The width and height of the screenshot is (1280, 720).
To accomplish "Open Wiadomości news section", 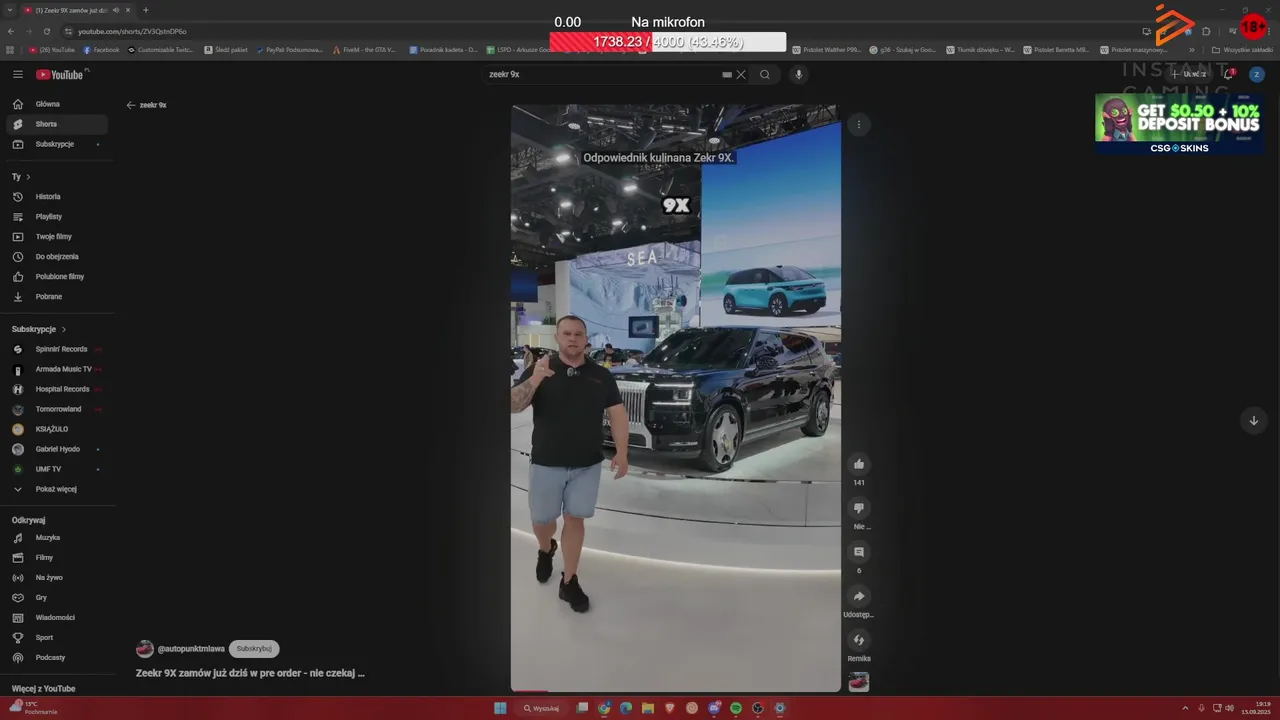I will (x=57, y=618).
